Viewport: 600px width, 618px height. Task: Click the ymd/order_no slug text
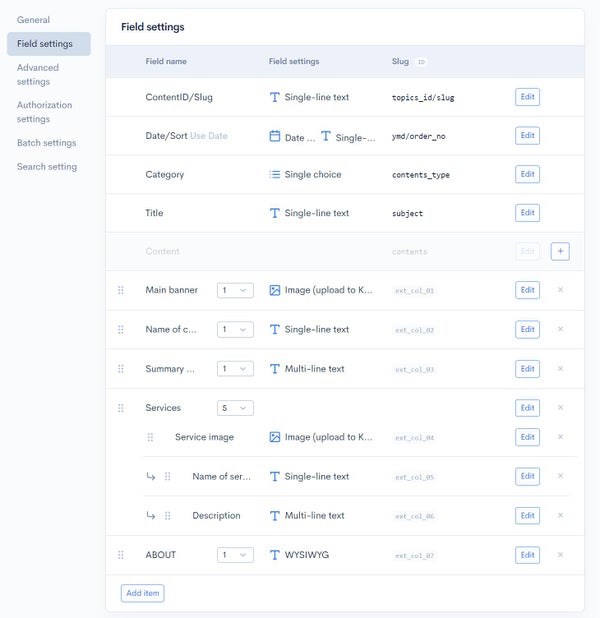coord(418,136)
